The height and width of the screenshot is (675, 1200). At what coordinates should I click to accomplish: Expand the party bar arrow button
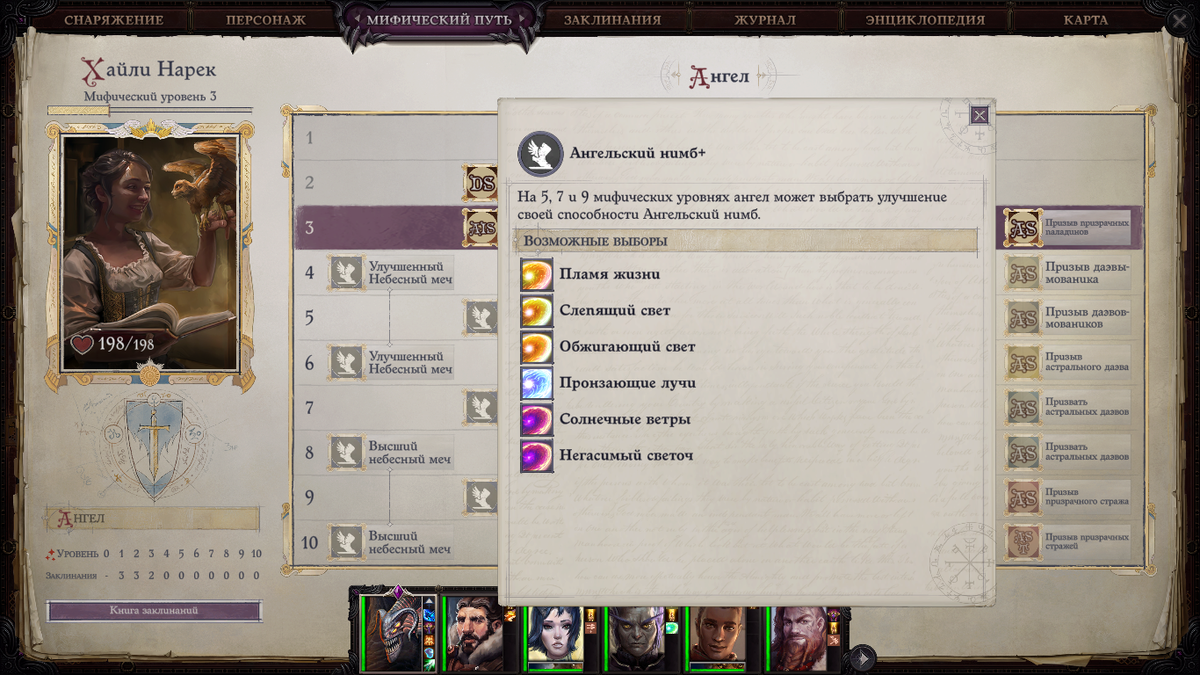[862, 658]
